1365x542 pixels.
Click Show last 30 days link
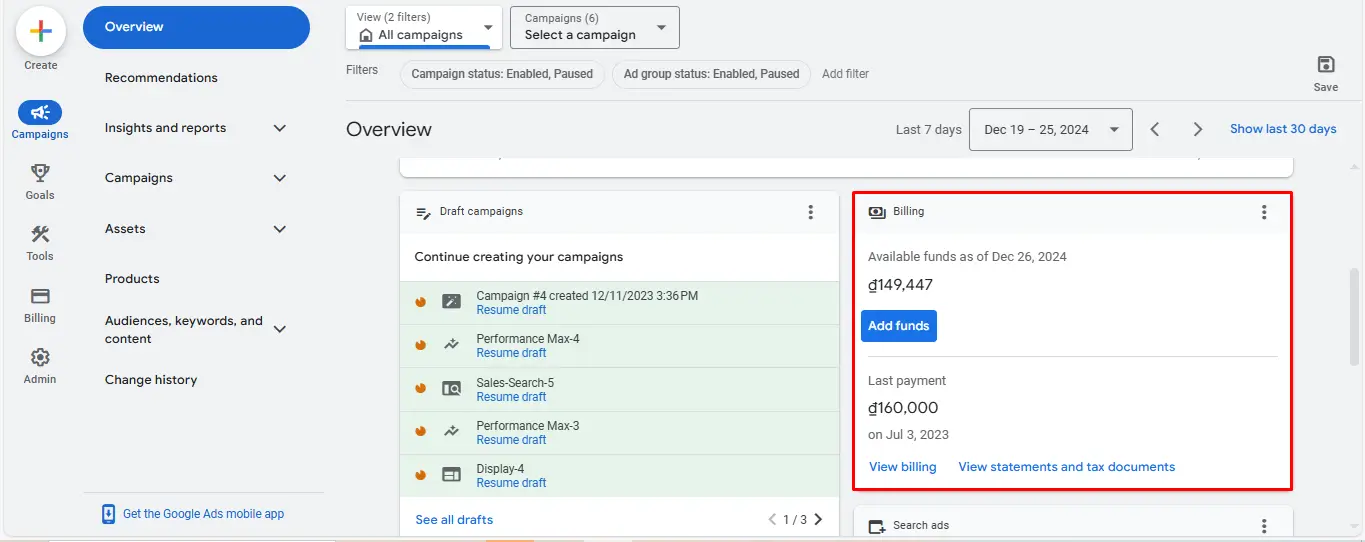click(1283, 129)
